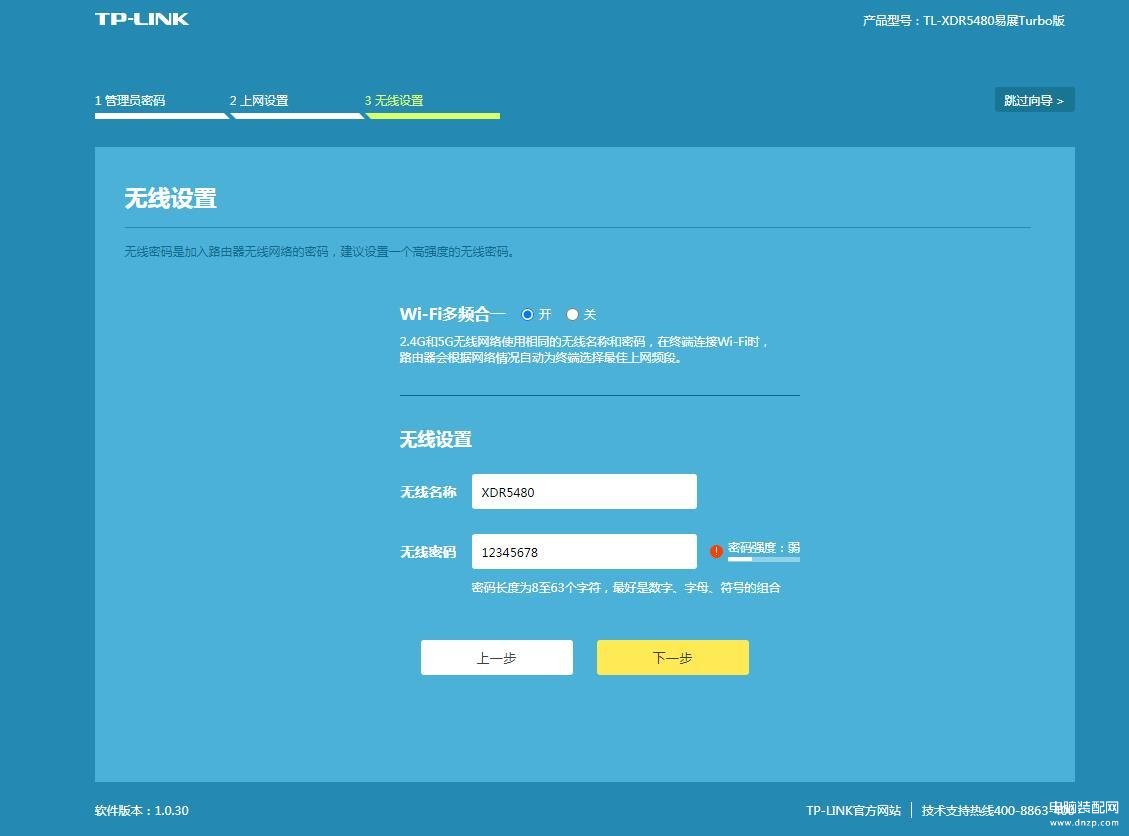
Task: Click the Wi-Fi多频合一 label
Action: 453,314
